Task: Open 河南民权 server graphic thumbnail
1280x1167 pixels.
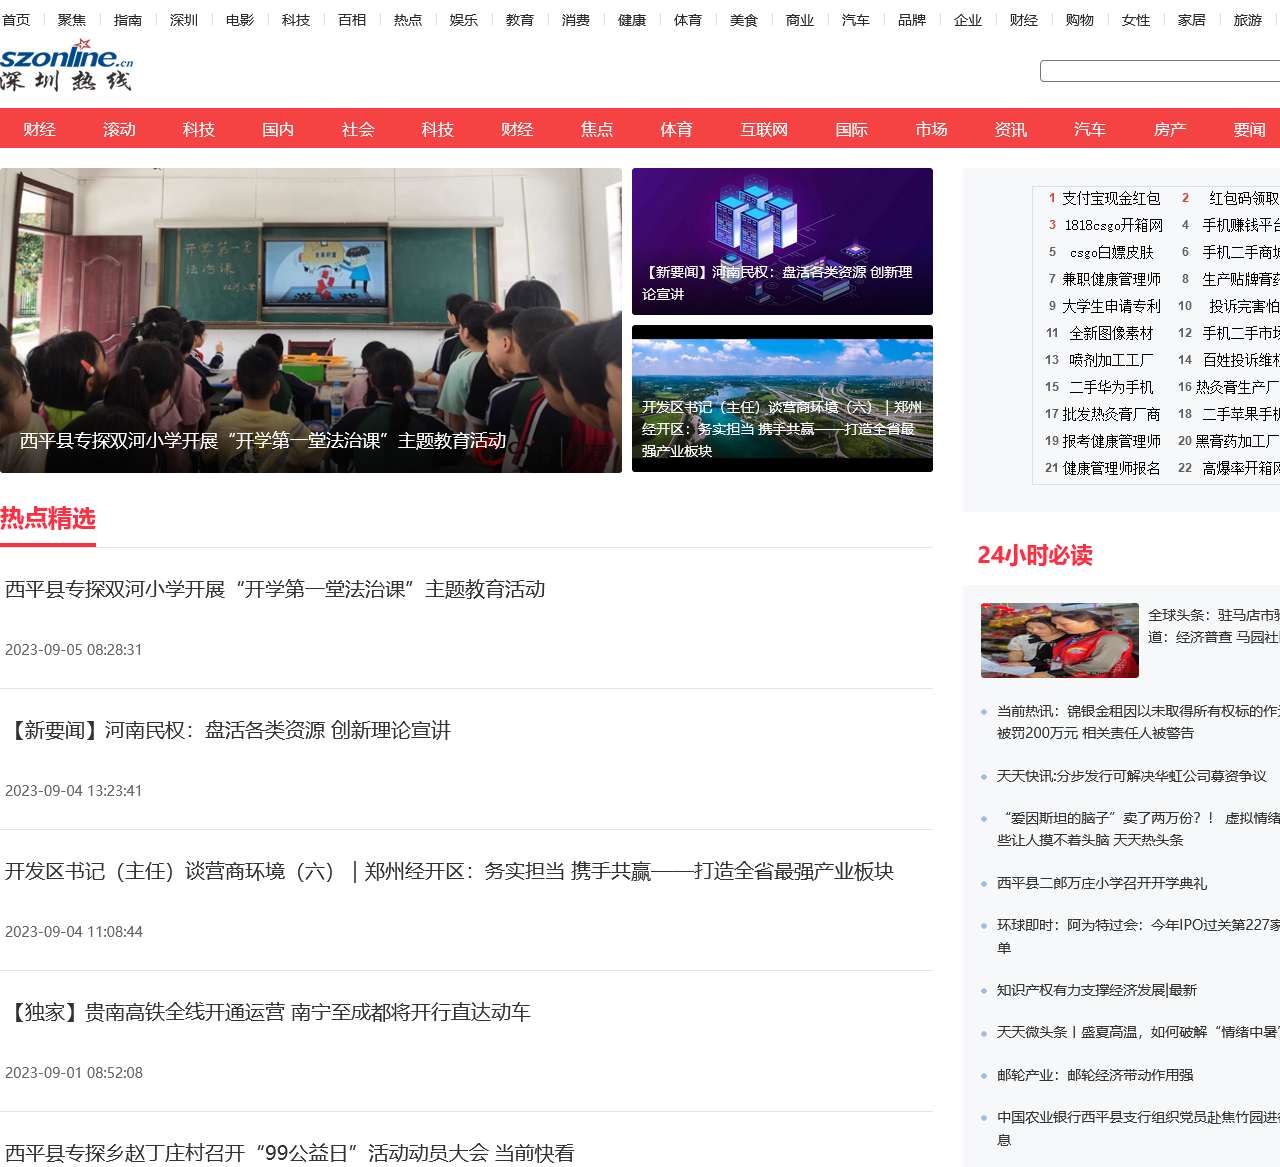Action: click(x=782, y=241)
